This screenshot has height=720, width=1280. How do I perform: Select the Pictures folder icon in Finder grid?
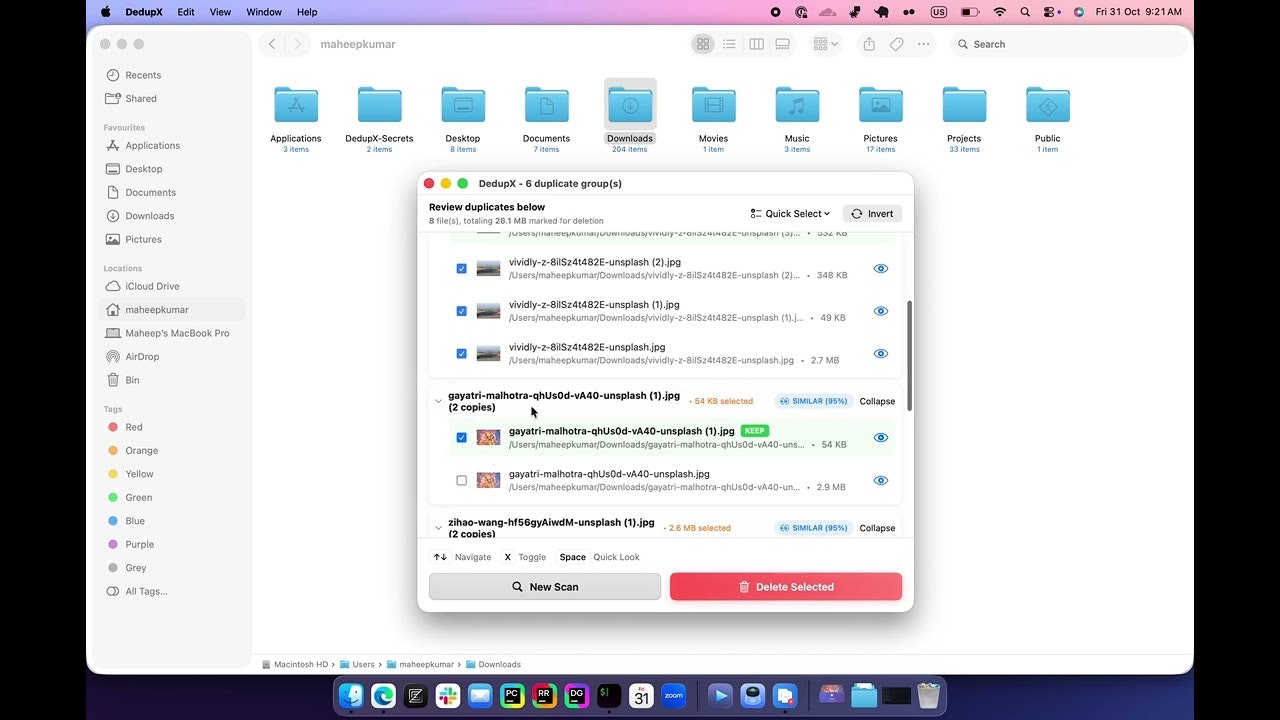point(881,105)
